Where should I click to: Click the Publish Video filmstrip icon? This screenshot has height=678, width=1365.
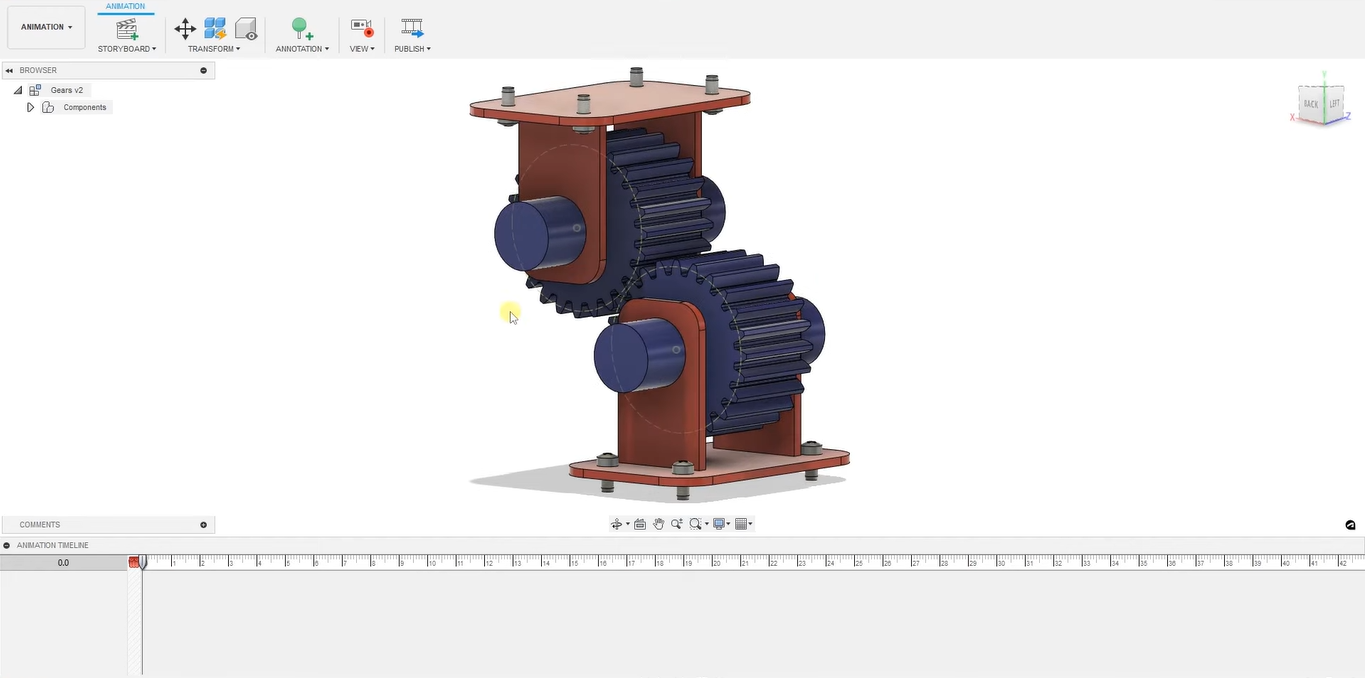tap(412, 29)
